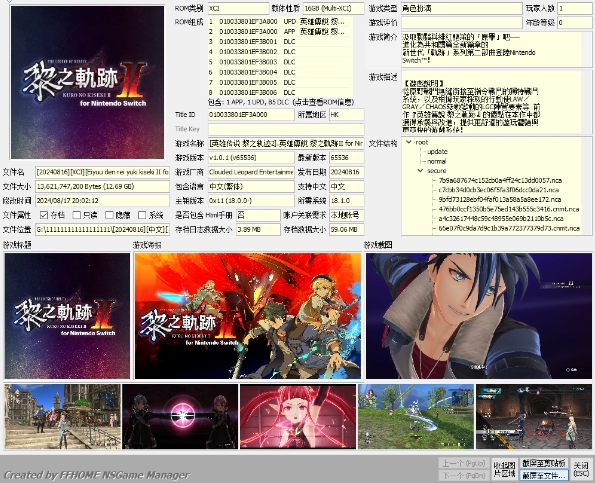This screenshot has width=595, height=483.
Task: Toggle the 隐藏 hidden attribute checkbox
Action: coord(109,215)
